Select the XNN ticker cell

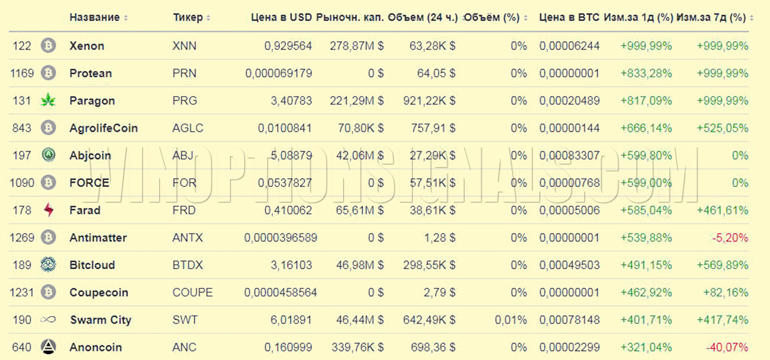[x=185, y=46]
